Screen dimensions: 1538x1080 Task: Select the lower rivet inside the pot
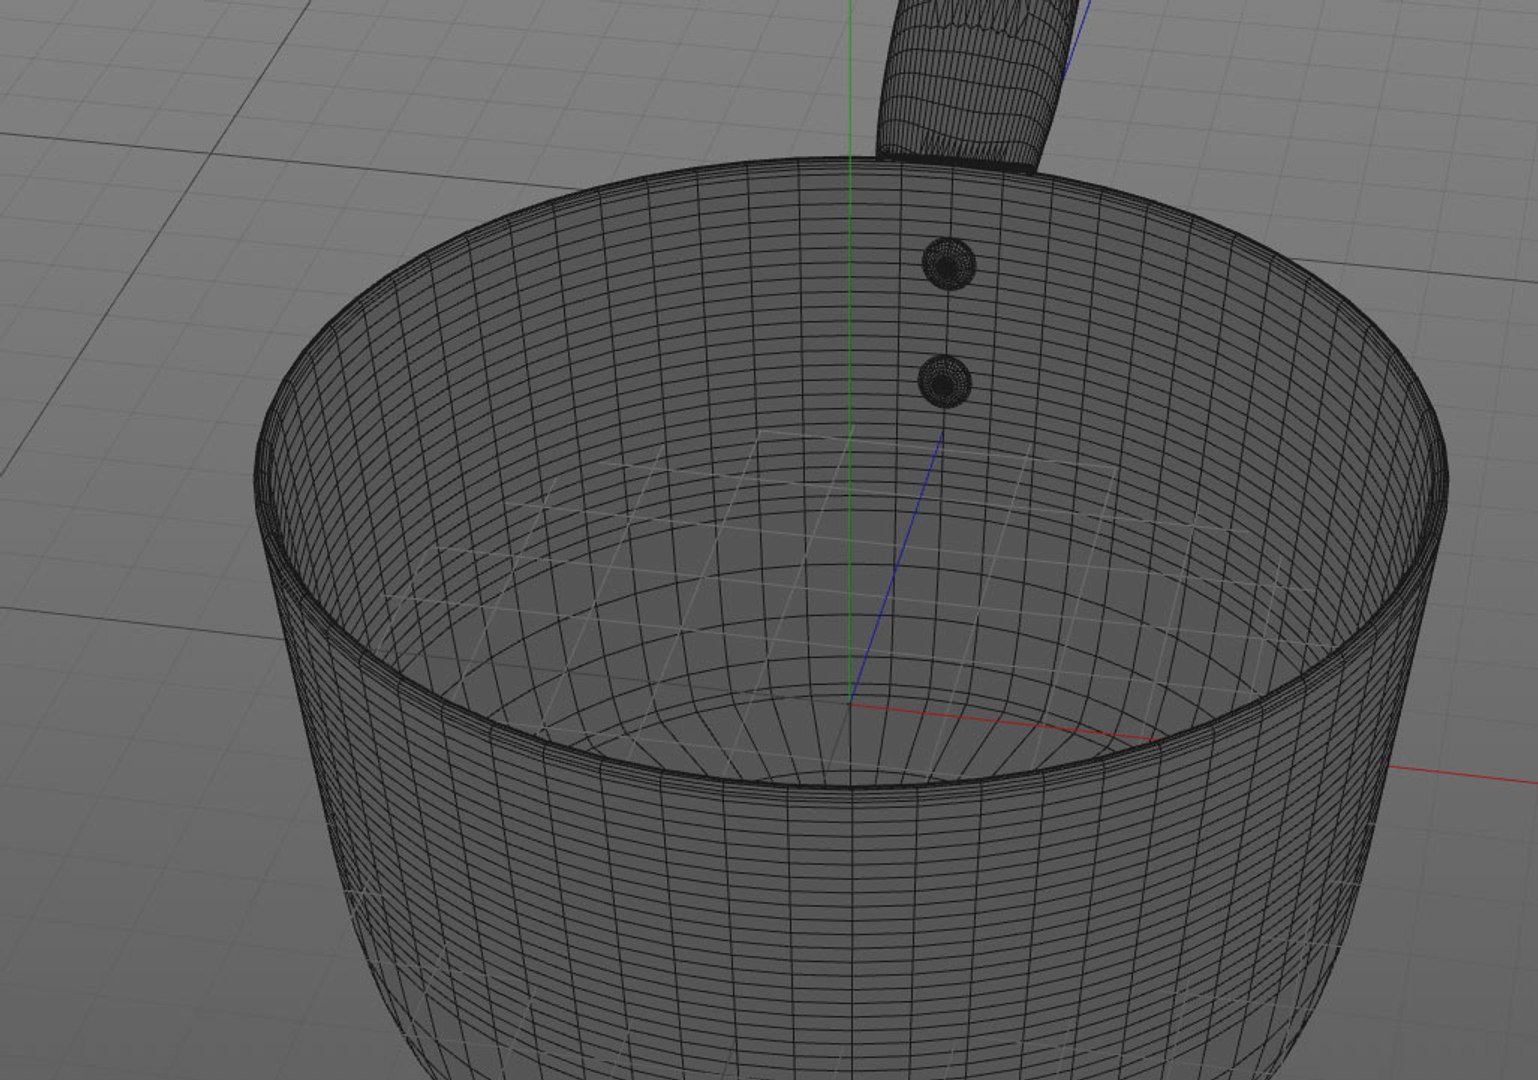[945, 381]
